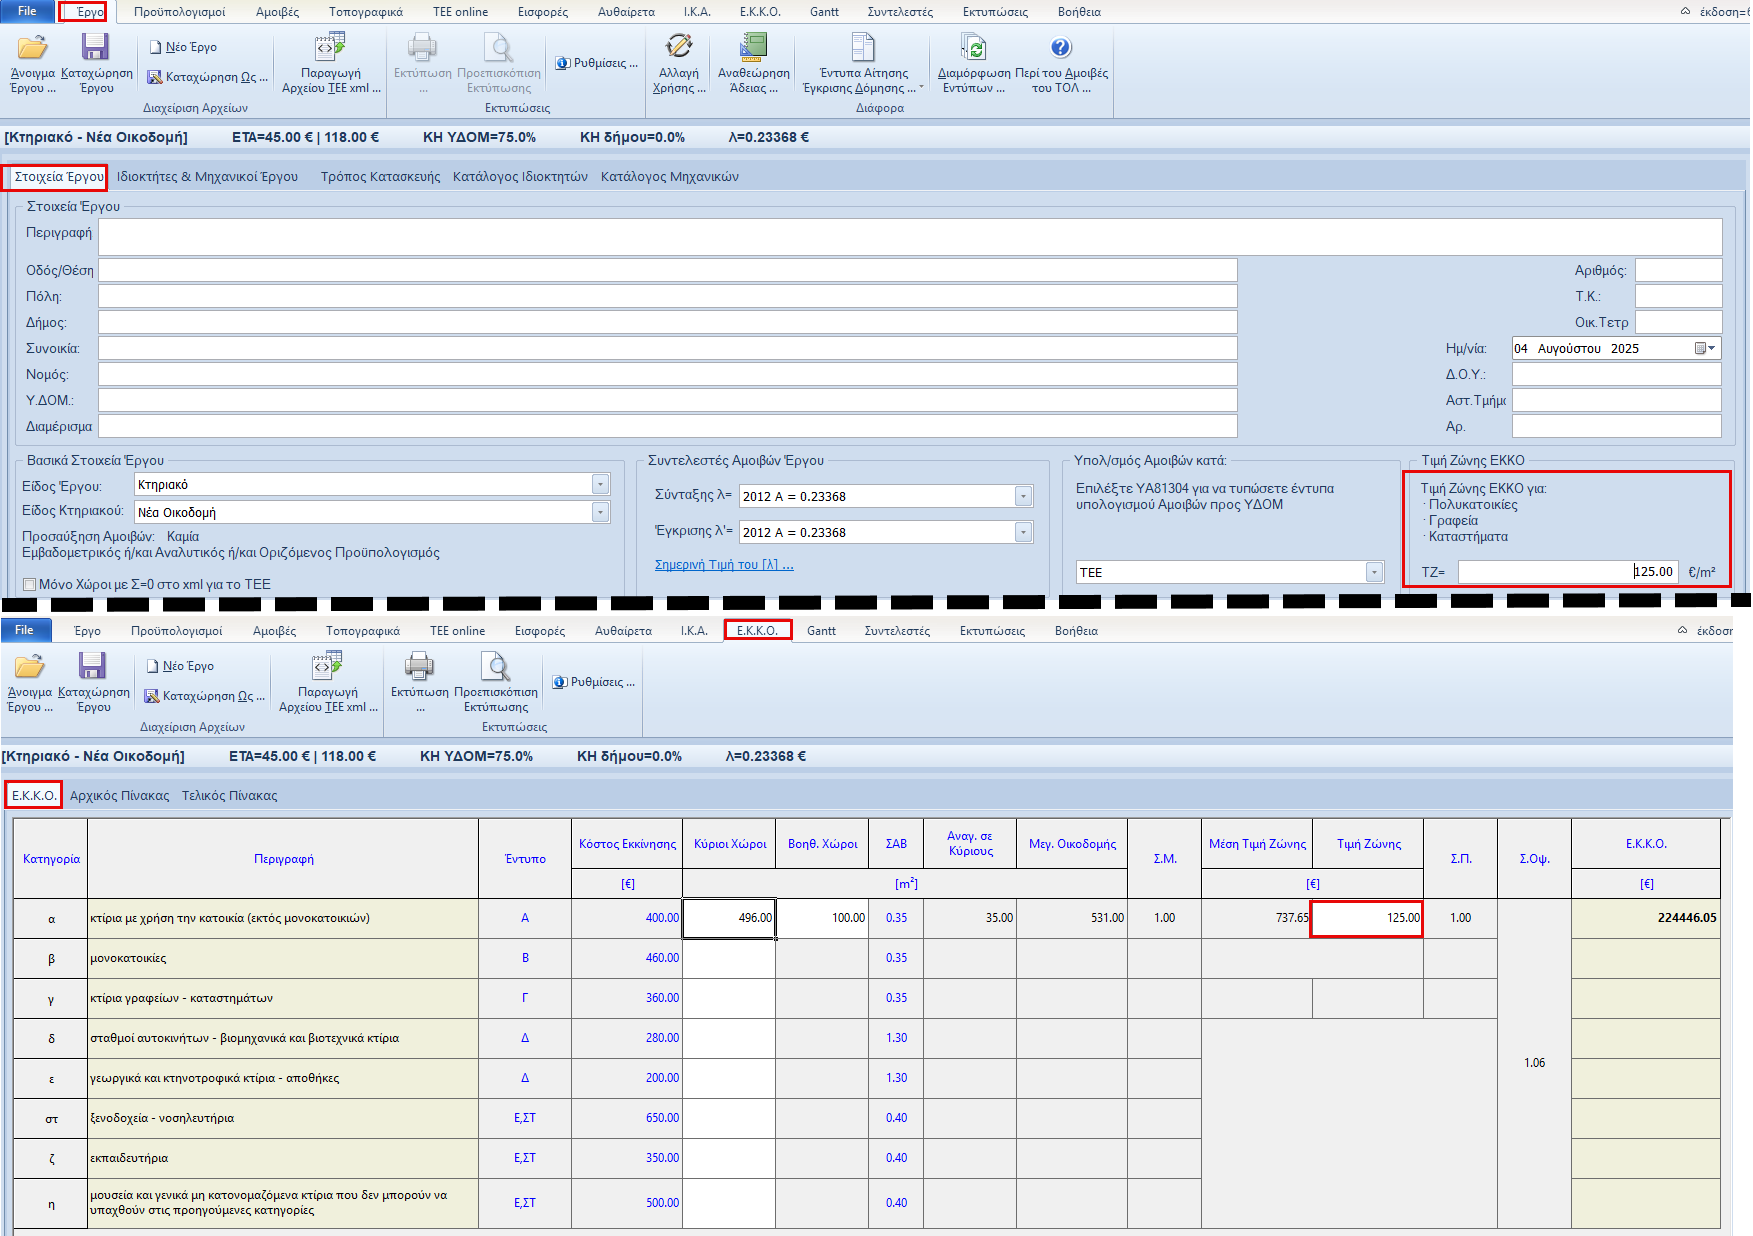This screenshot has width=1753, height=1236.
Task: Click Σημερινή Τιμή του [λ] link
Action: point(723,565)
